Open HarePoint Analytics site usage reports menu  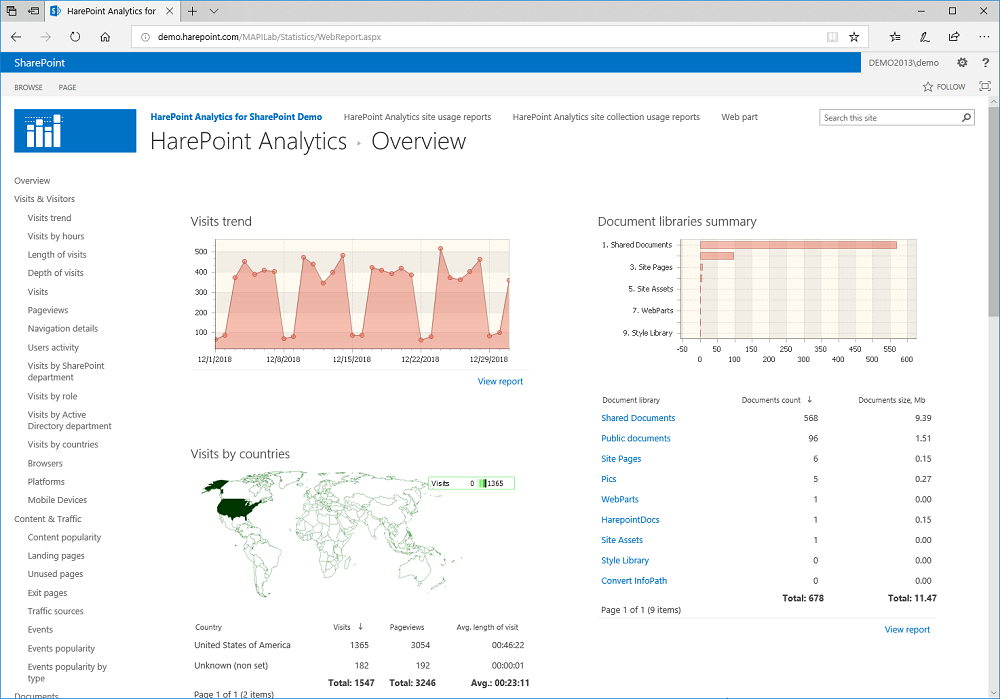(417, 117)
